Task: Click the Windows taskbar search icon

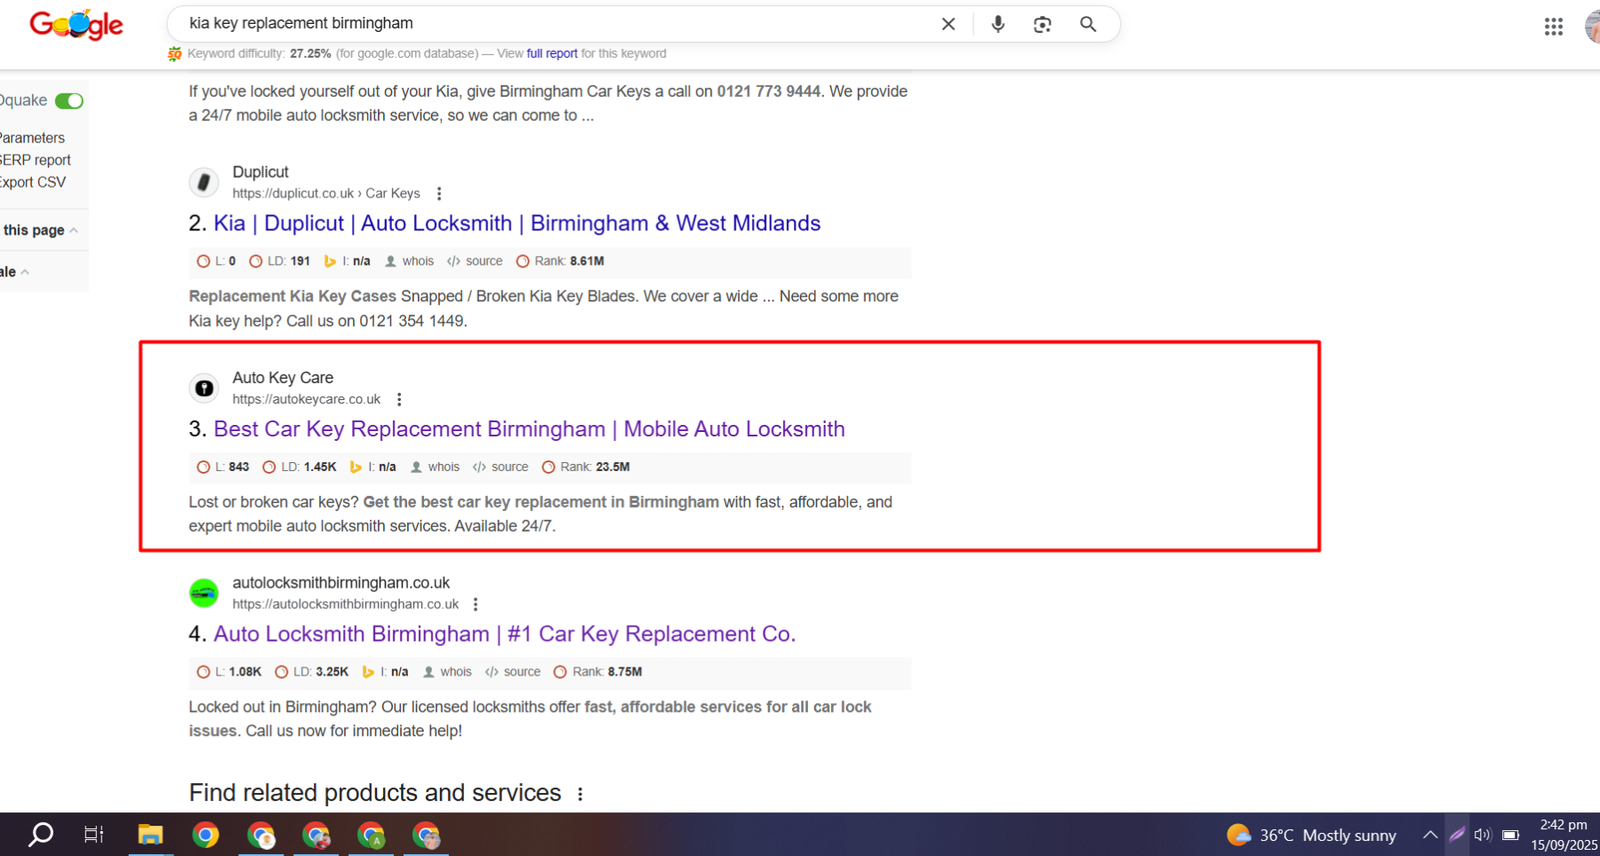Action: pos(41,835)
